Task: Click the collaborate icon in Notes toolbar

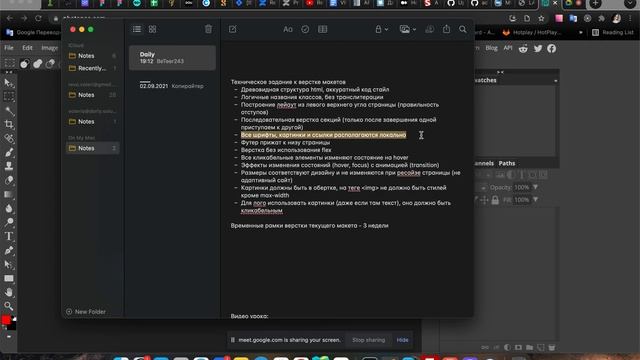Action: point(429,29)
